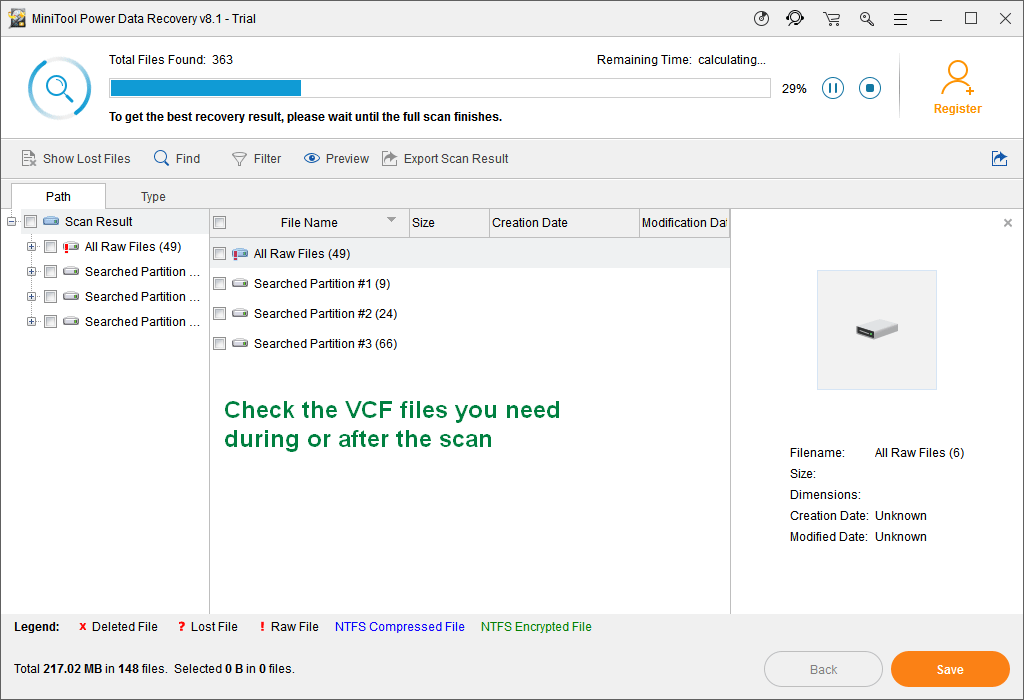
Task: Click the All Raw Files list drive icon
Action: (240, 253)
